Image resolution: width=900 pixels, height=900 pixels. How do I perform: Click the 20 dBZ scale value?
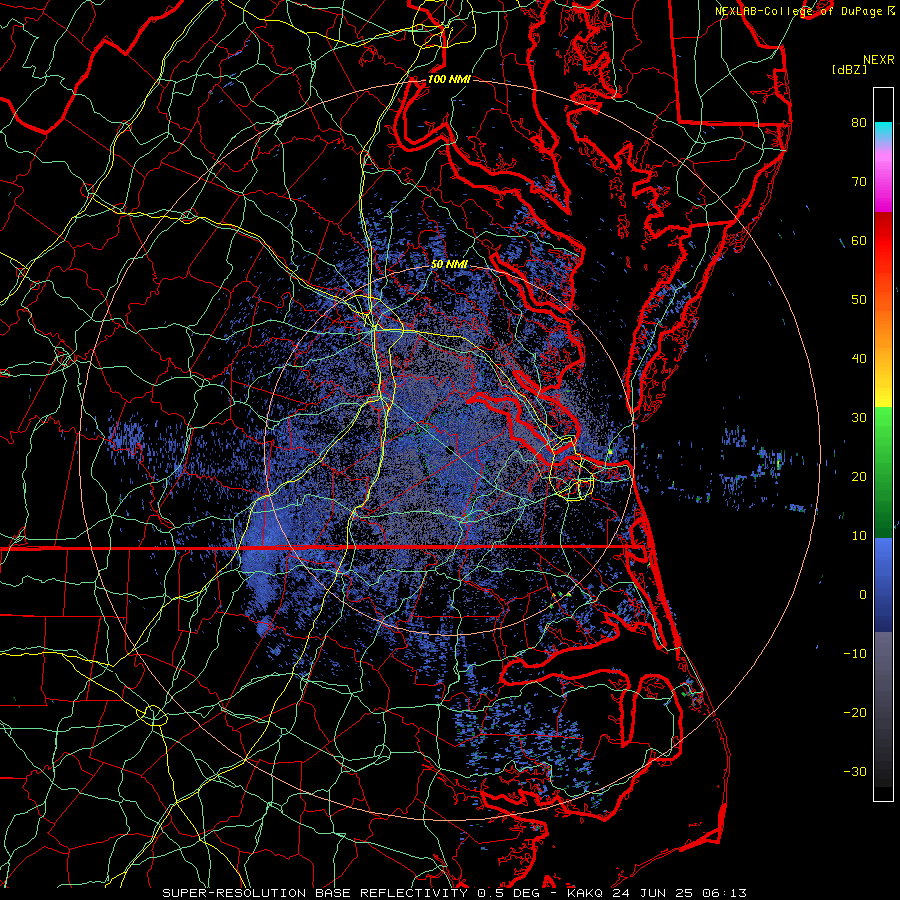859,476
